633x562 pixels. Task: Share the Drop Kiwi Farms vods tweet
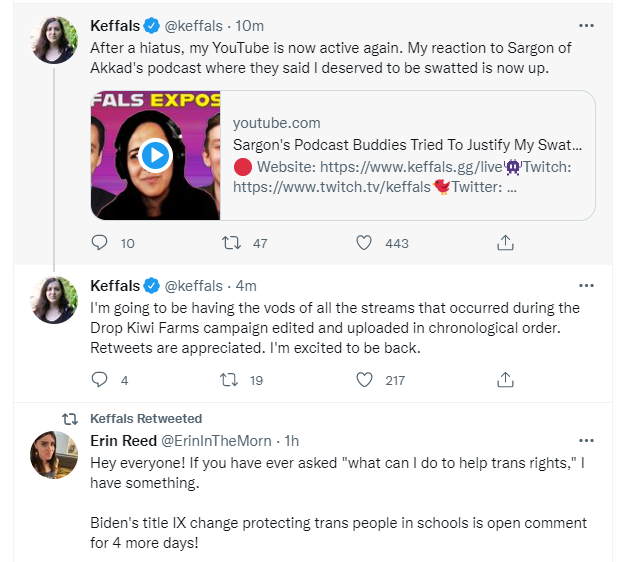click(505, 380)
